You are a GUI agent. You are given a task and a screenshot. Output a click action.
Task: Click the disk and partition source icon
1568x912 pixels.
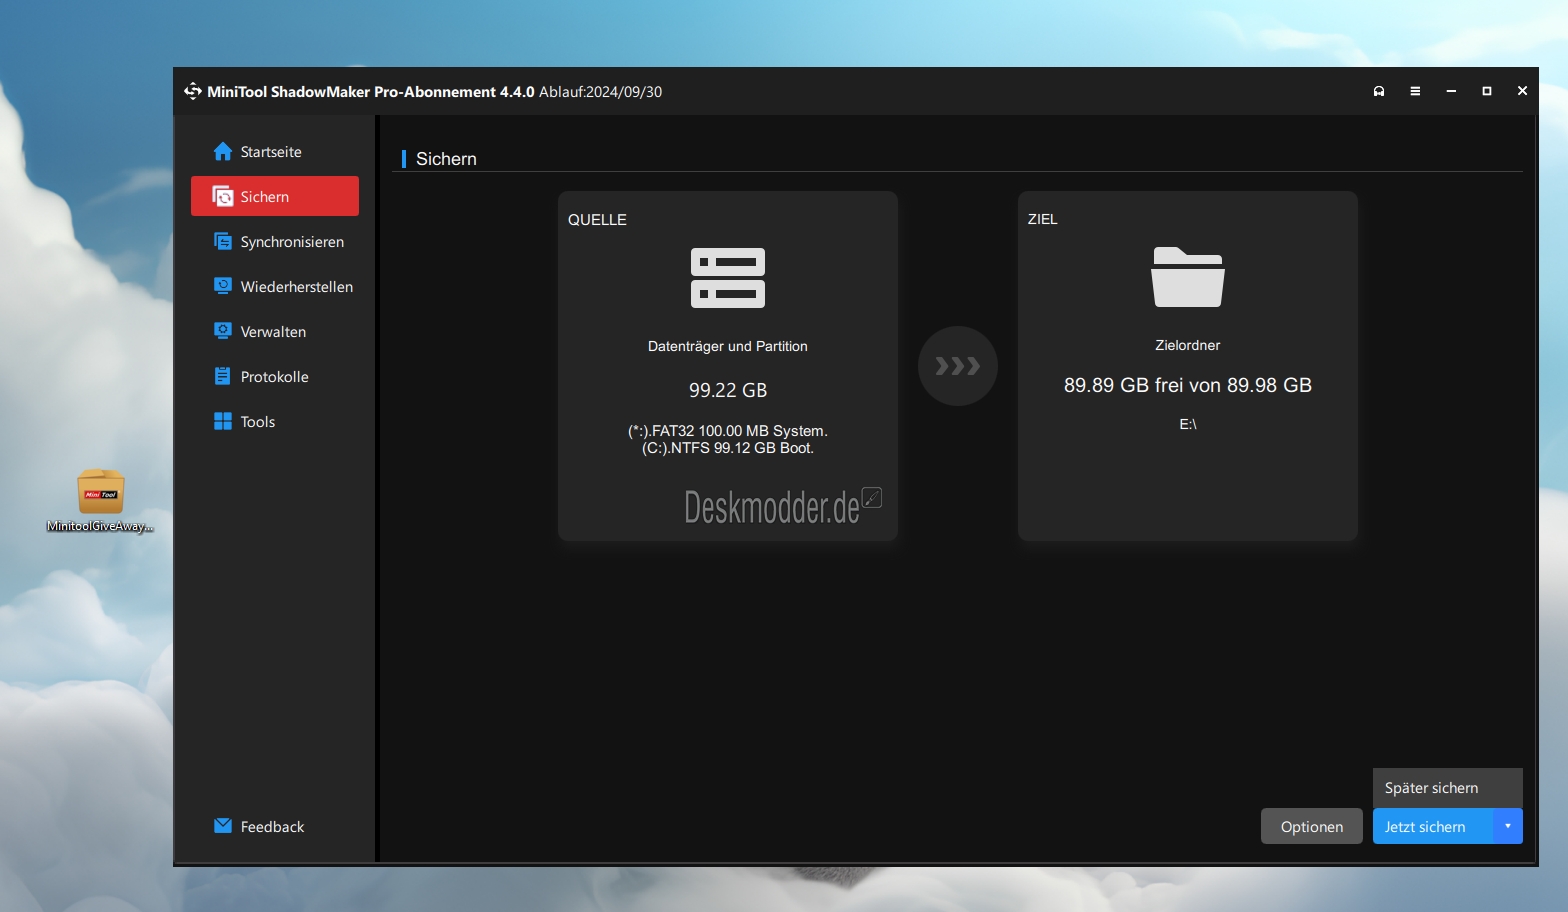click(x=728, y=278)
